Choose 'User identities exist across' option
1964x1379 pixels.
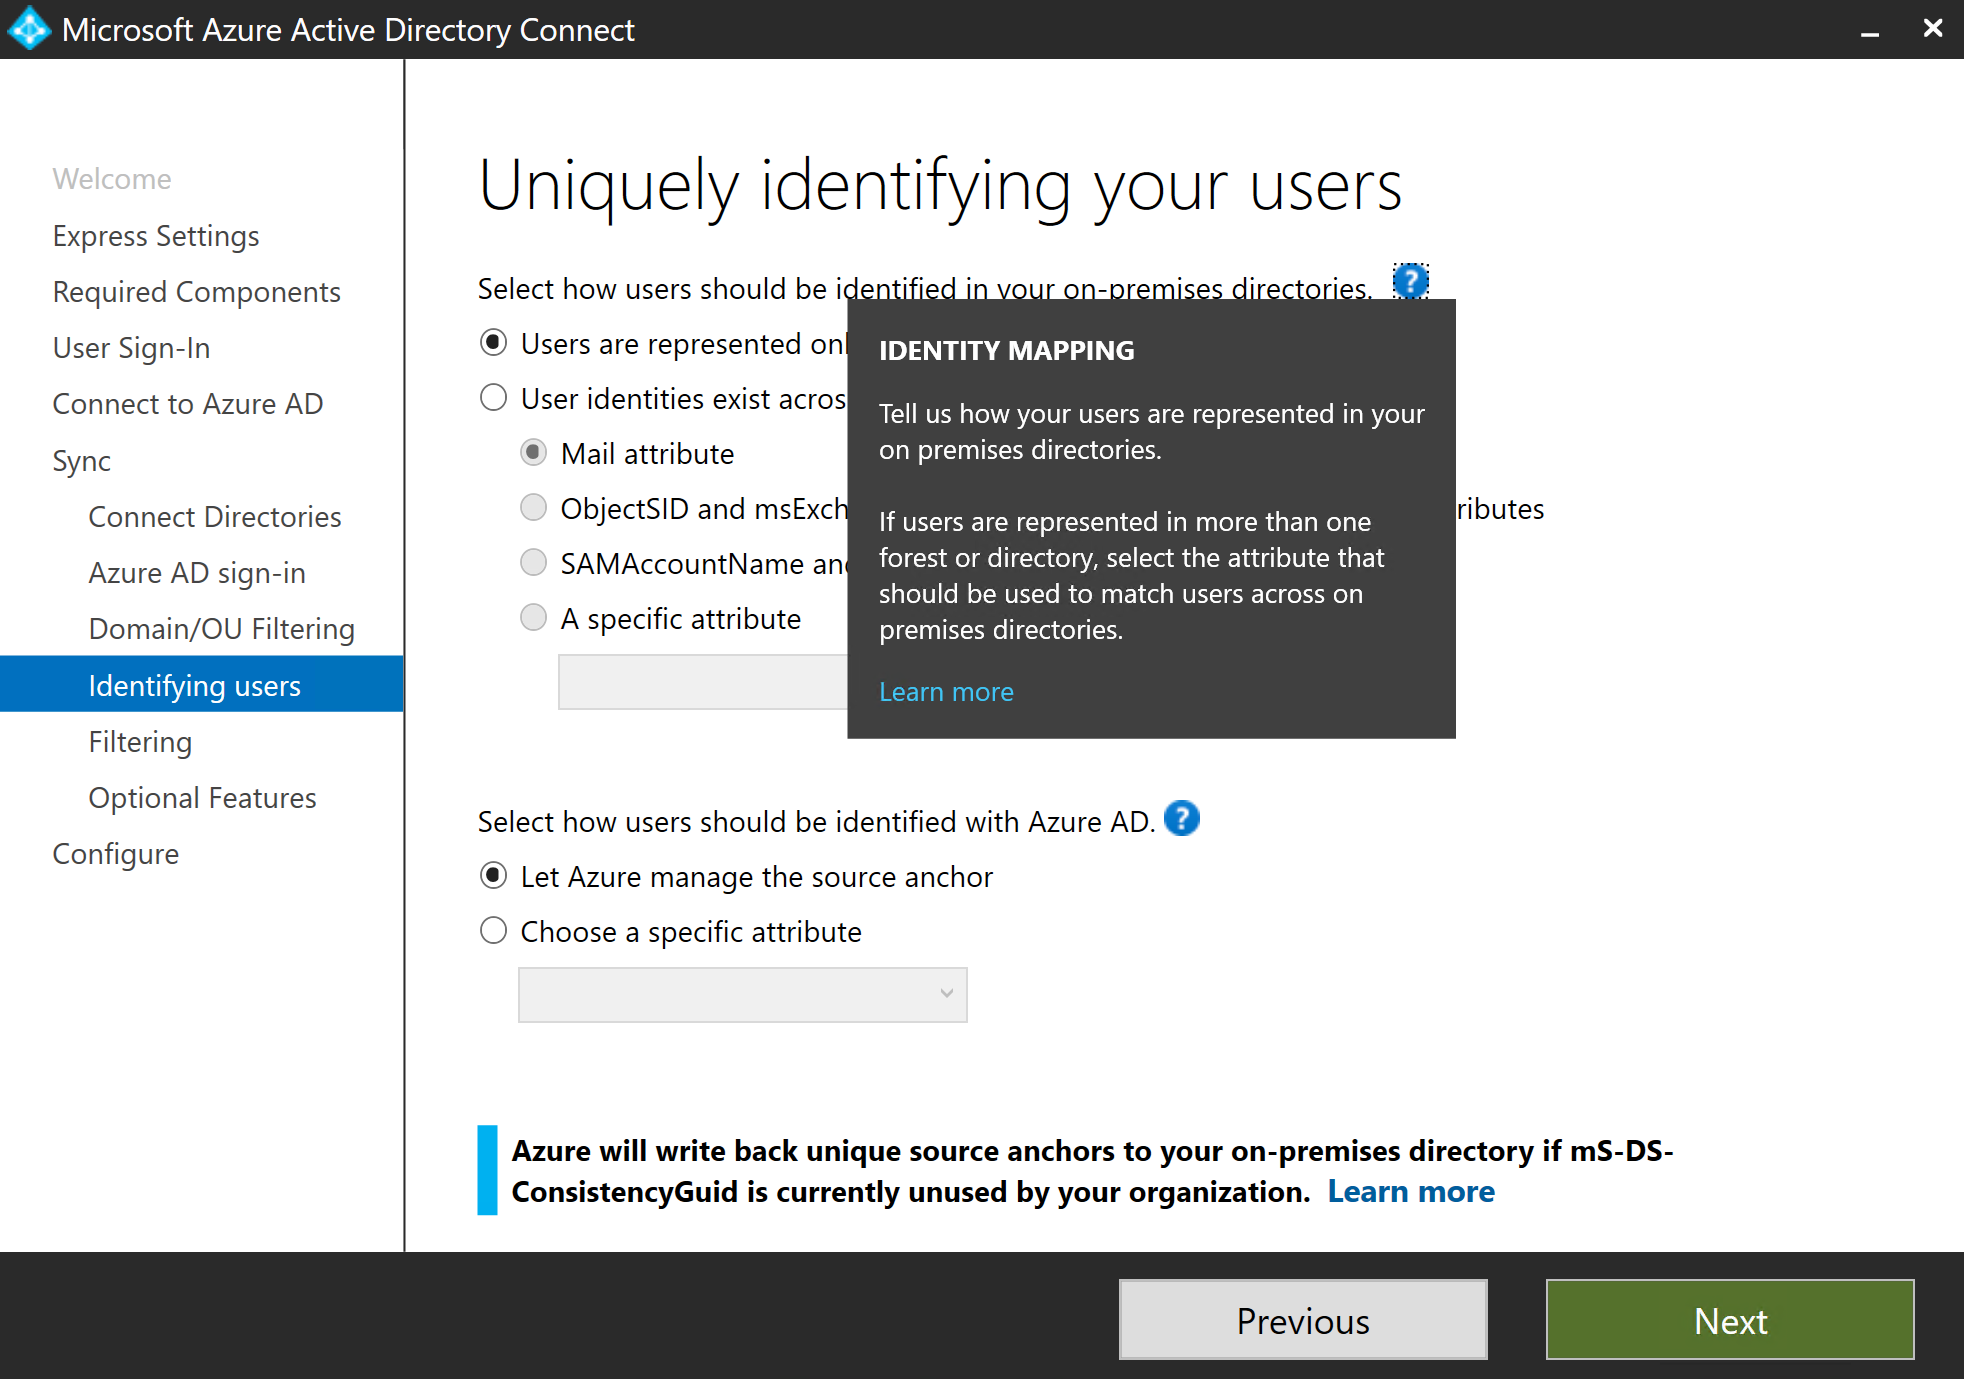point(492,397)
